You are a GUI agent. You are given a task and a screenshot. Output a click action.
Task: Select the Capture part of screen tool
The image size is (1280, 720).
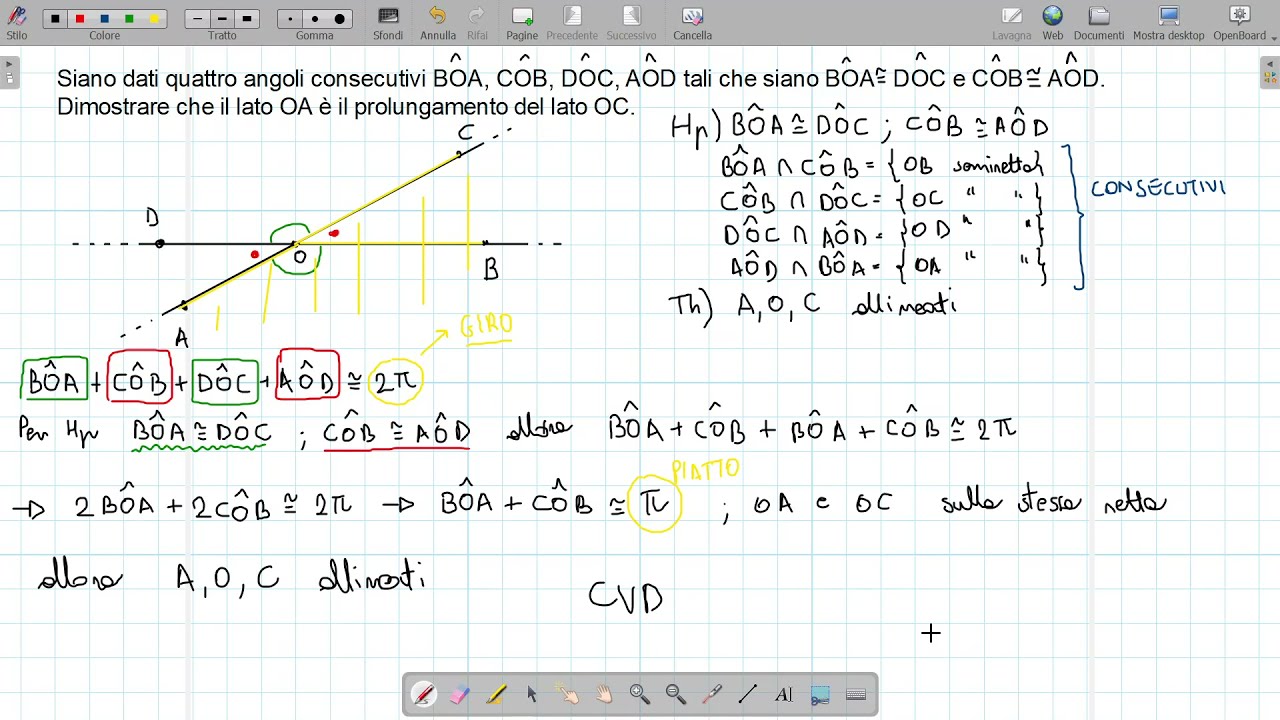point(820,694)
